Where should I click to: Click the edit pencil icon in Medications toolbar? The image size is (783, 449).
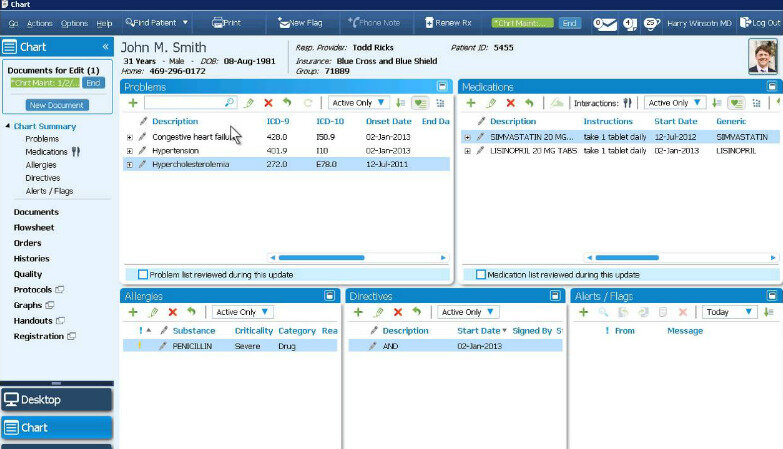490,103
